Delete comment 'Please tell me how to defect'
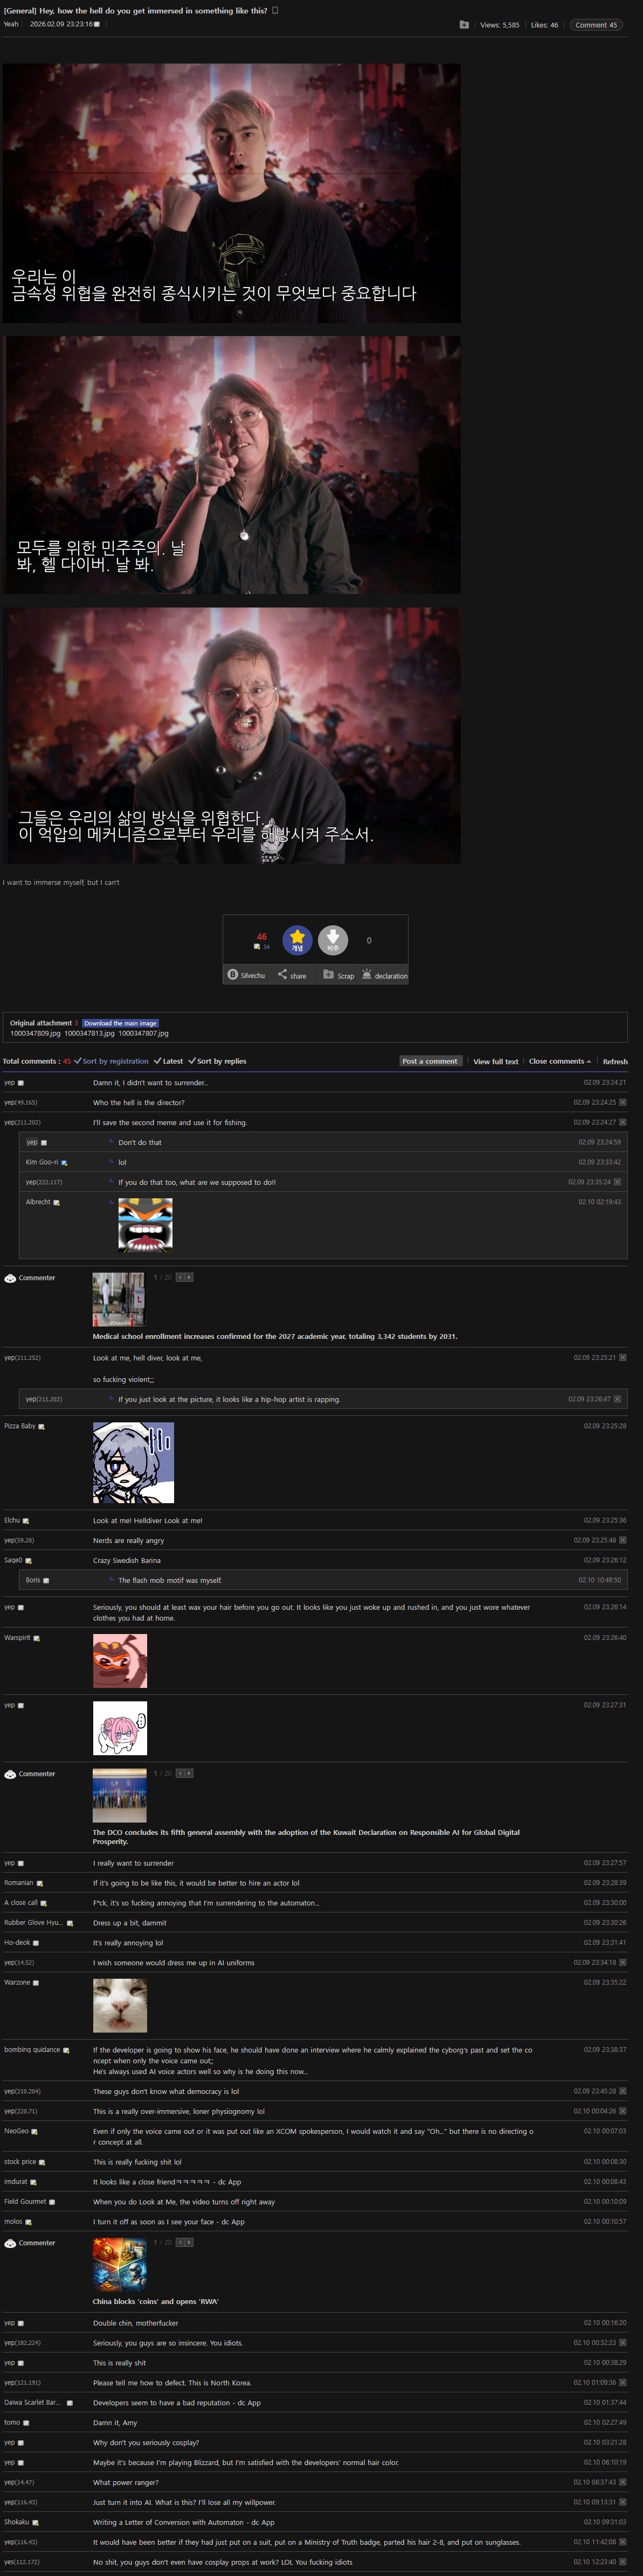Viewport: 643px width, 2576px height. pyautogui.click(x=622, y=2382)
